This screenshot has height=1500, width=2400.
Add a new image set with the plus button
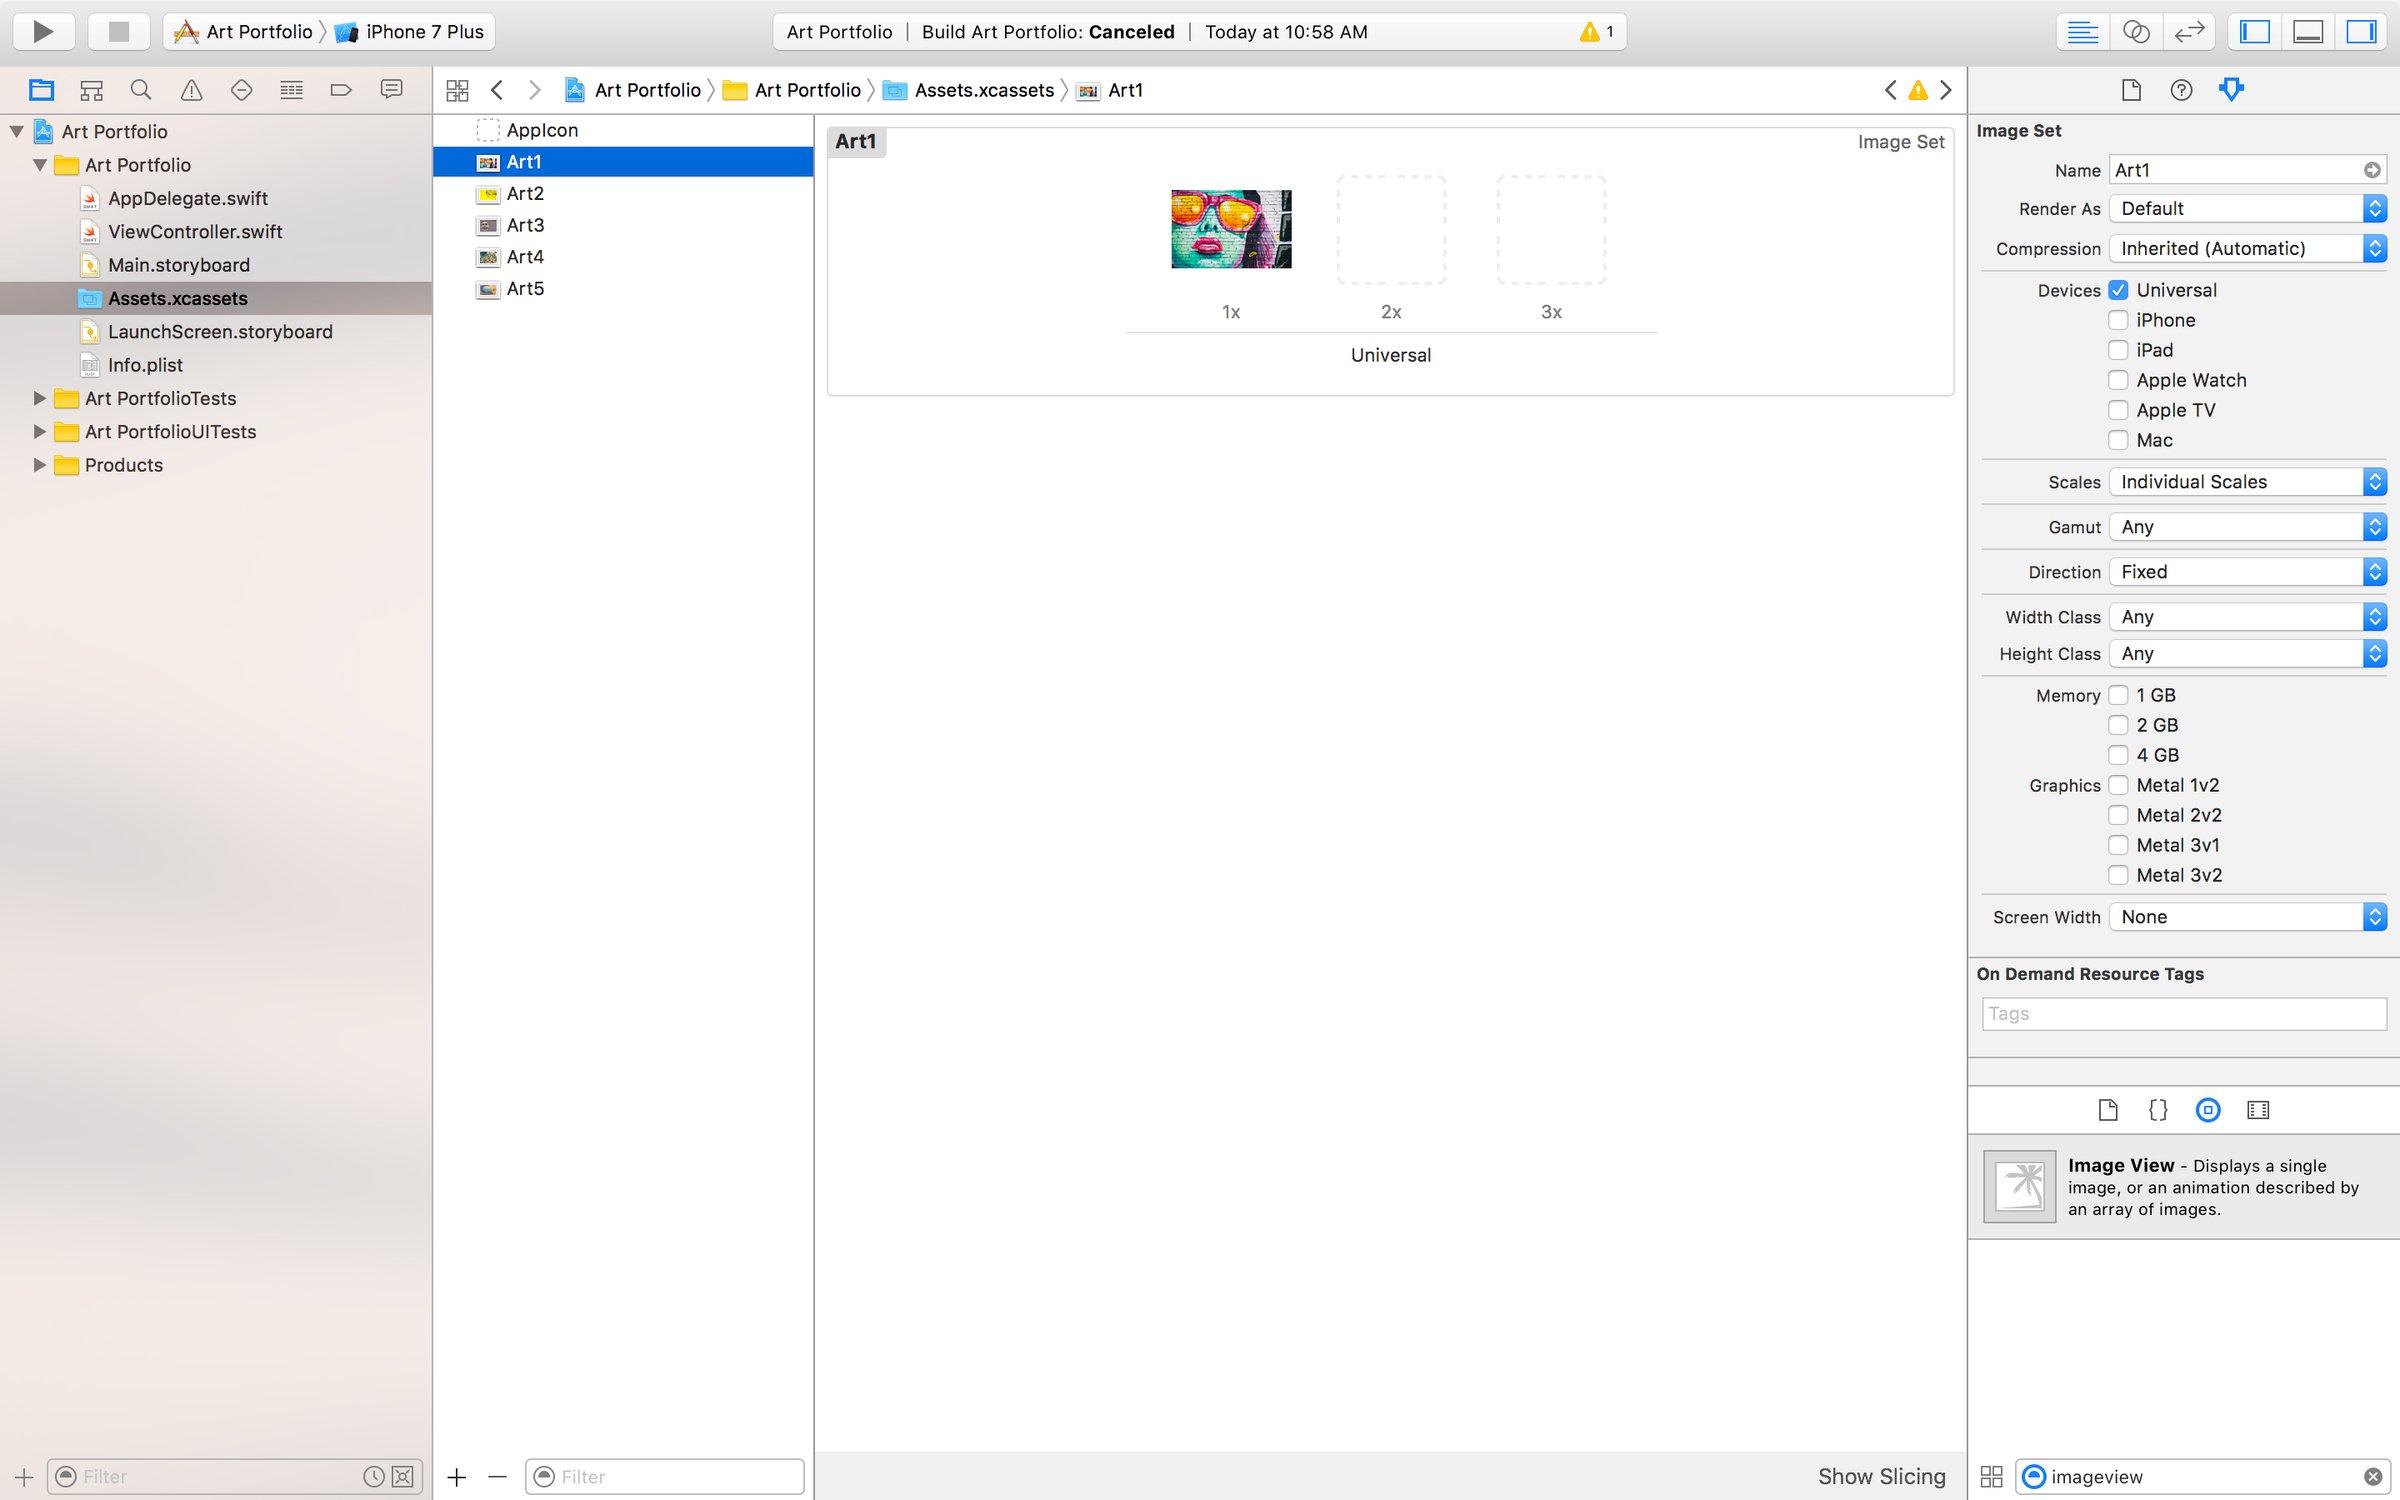pyautogui.click(x=456, y=1477)
